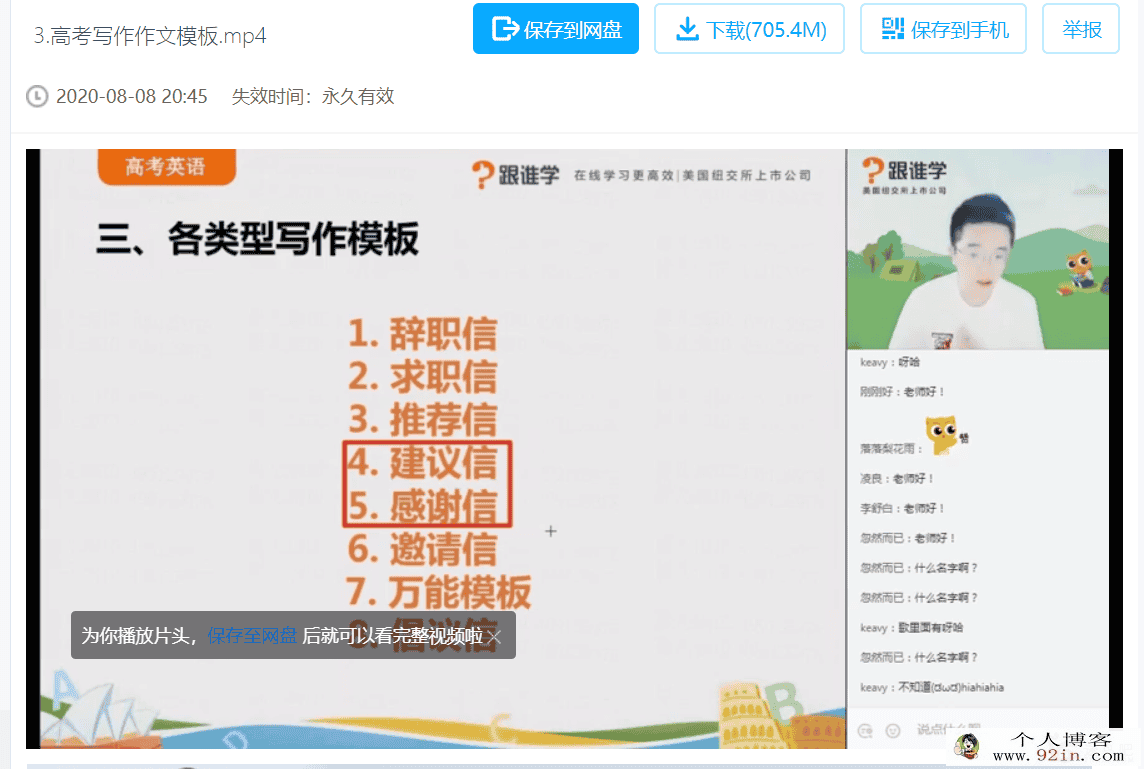
Task: Click the slide heading 三、各类型写作模板
Action: (258, 239)
